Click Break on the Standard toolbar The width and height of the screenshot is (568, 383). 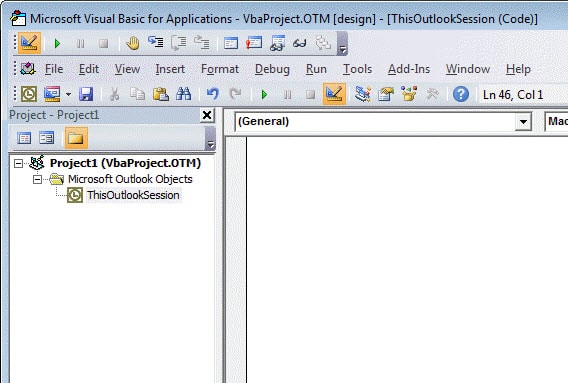point(288,95)
